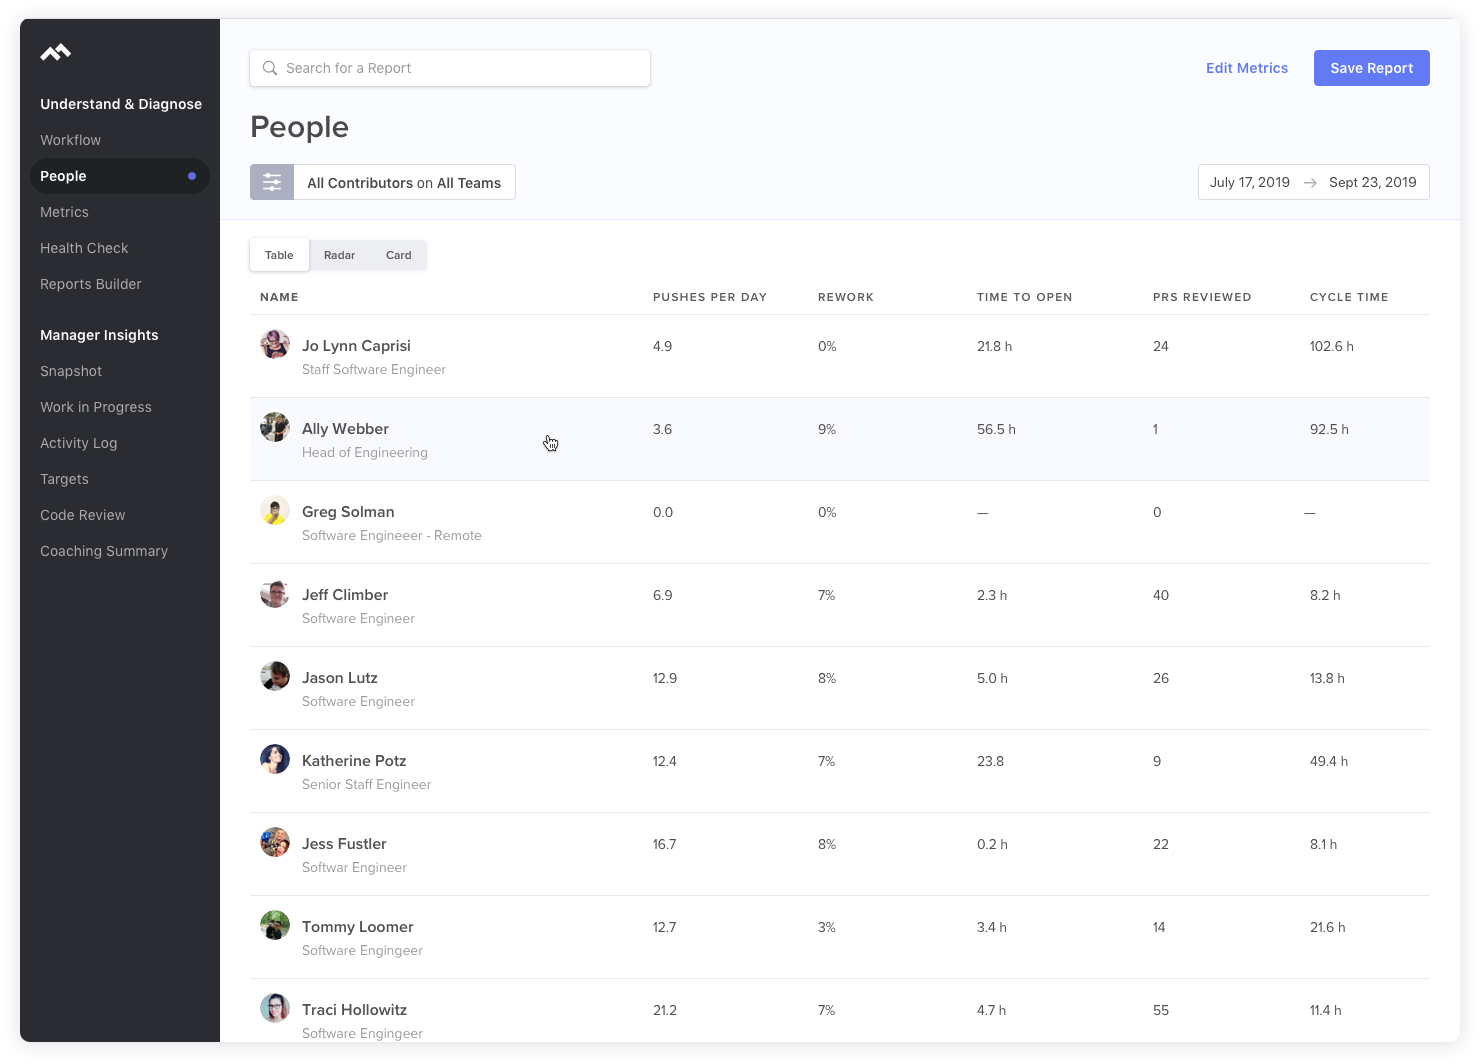
Task: Open Tommy Loomer's name link
Action: coord(358,927)
